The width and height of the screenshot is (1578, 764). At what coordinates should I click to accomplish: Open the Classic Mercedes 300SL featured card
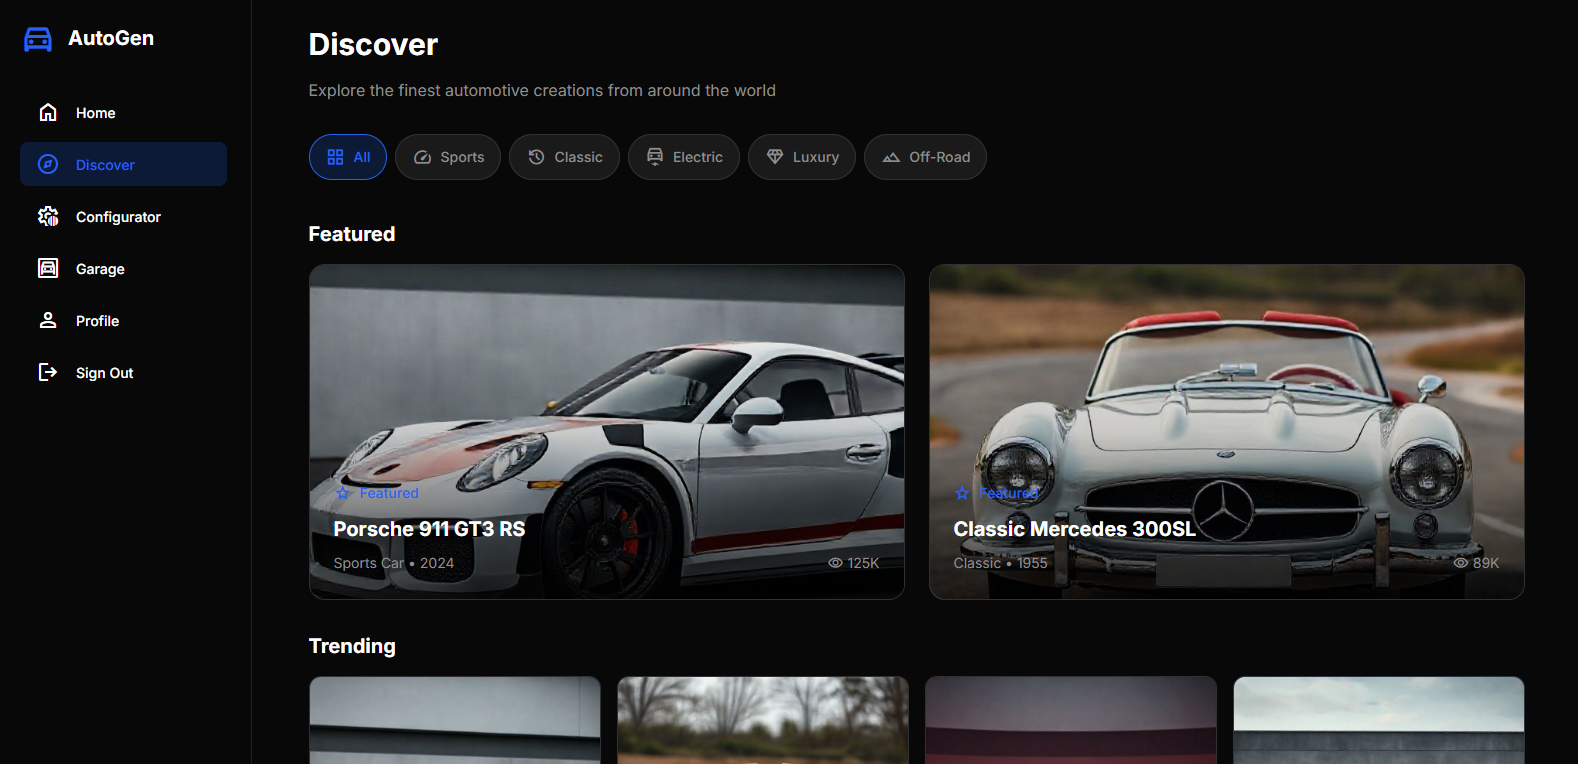[1227, 432]
